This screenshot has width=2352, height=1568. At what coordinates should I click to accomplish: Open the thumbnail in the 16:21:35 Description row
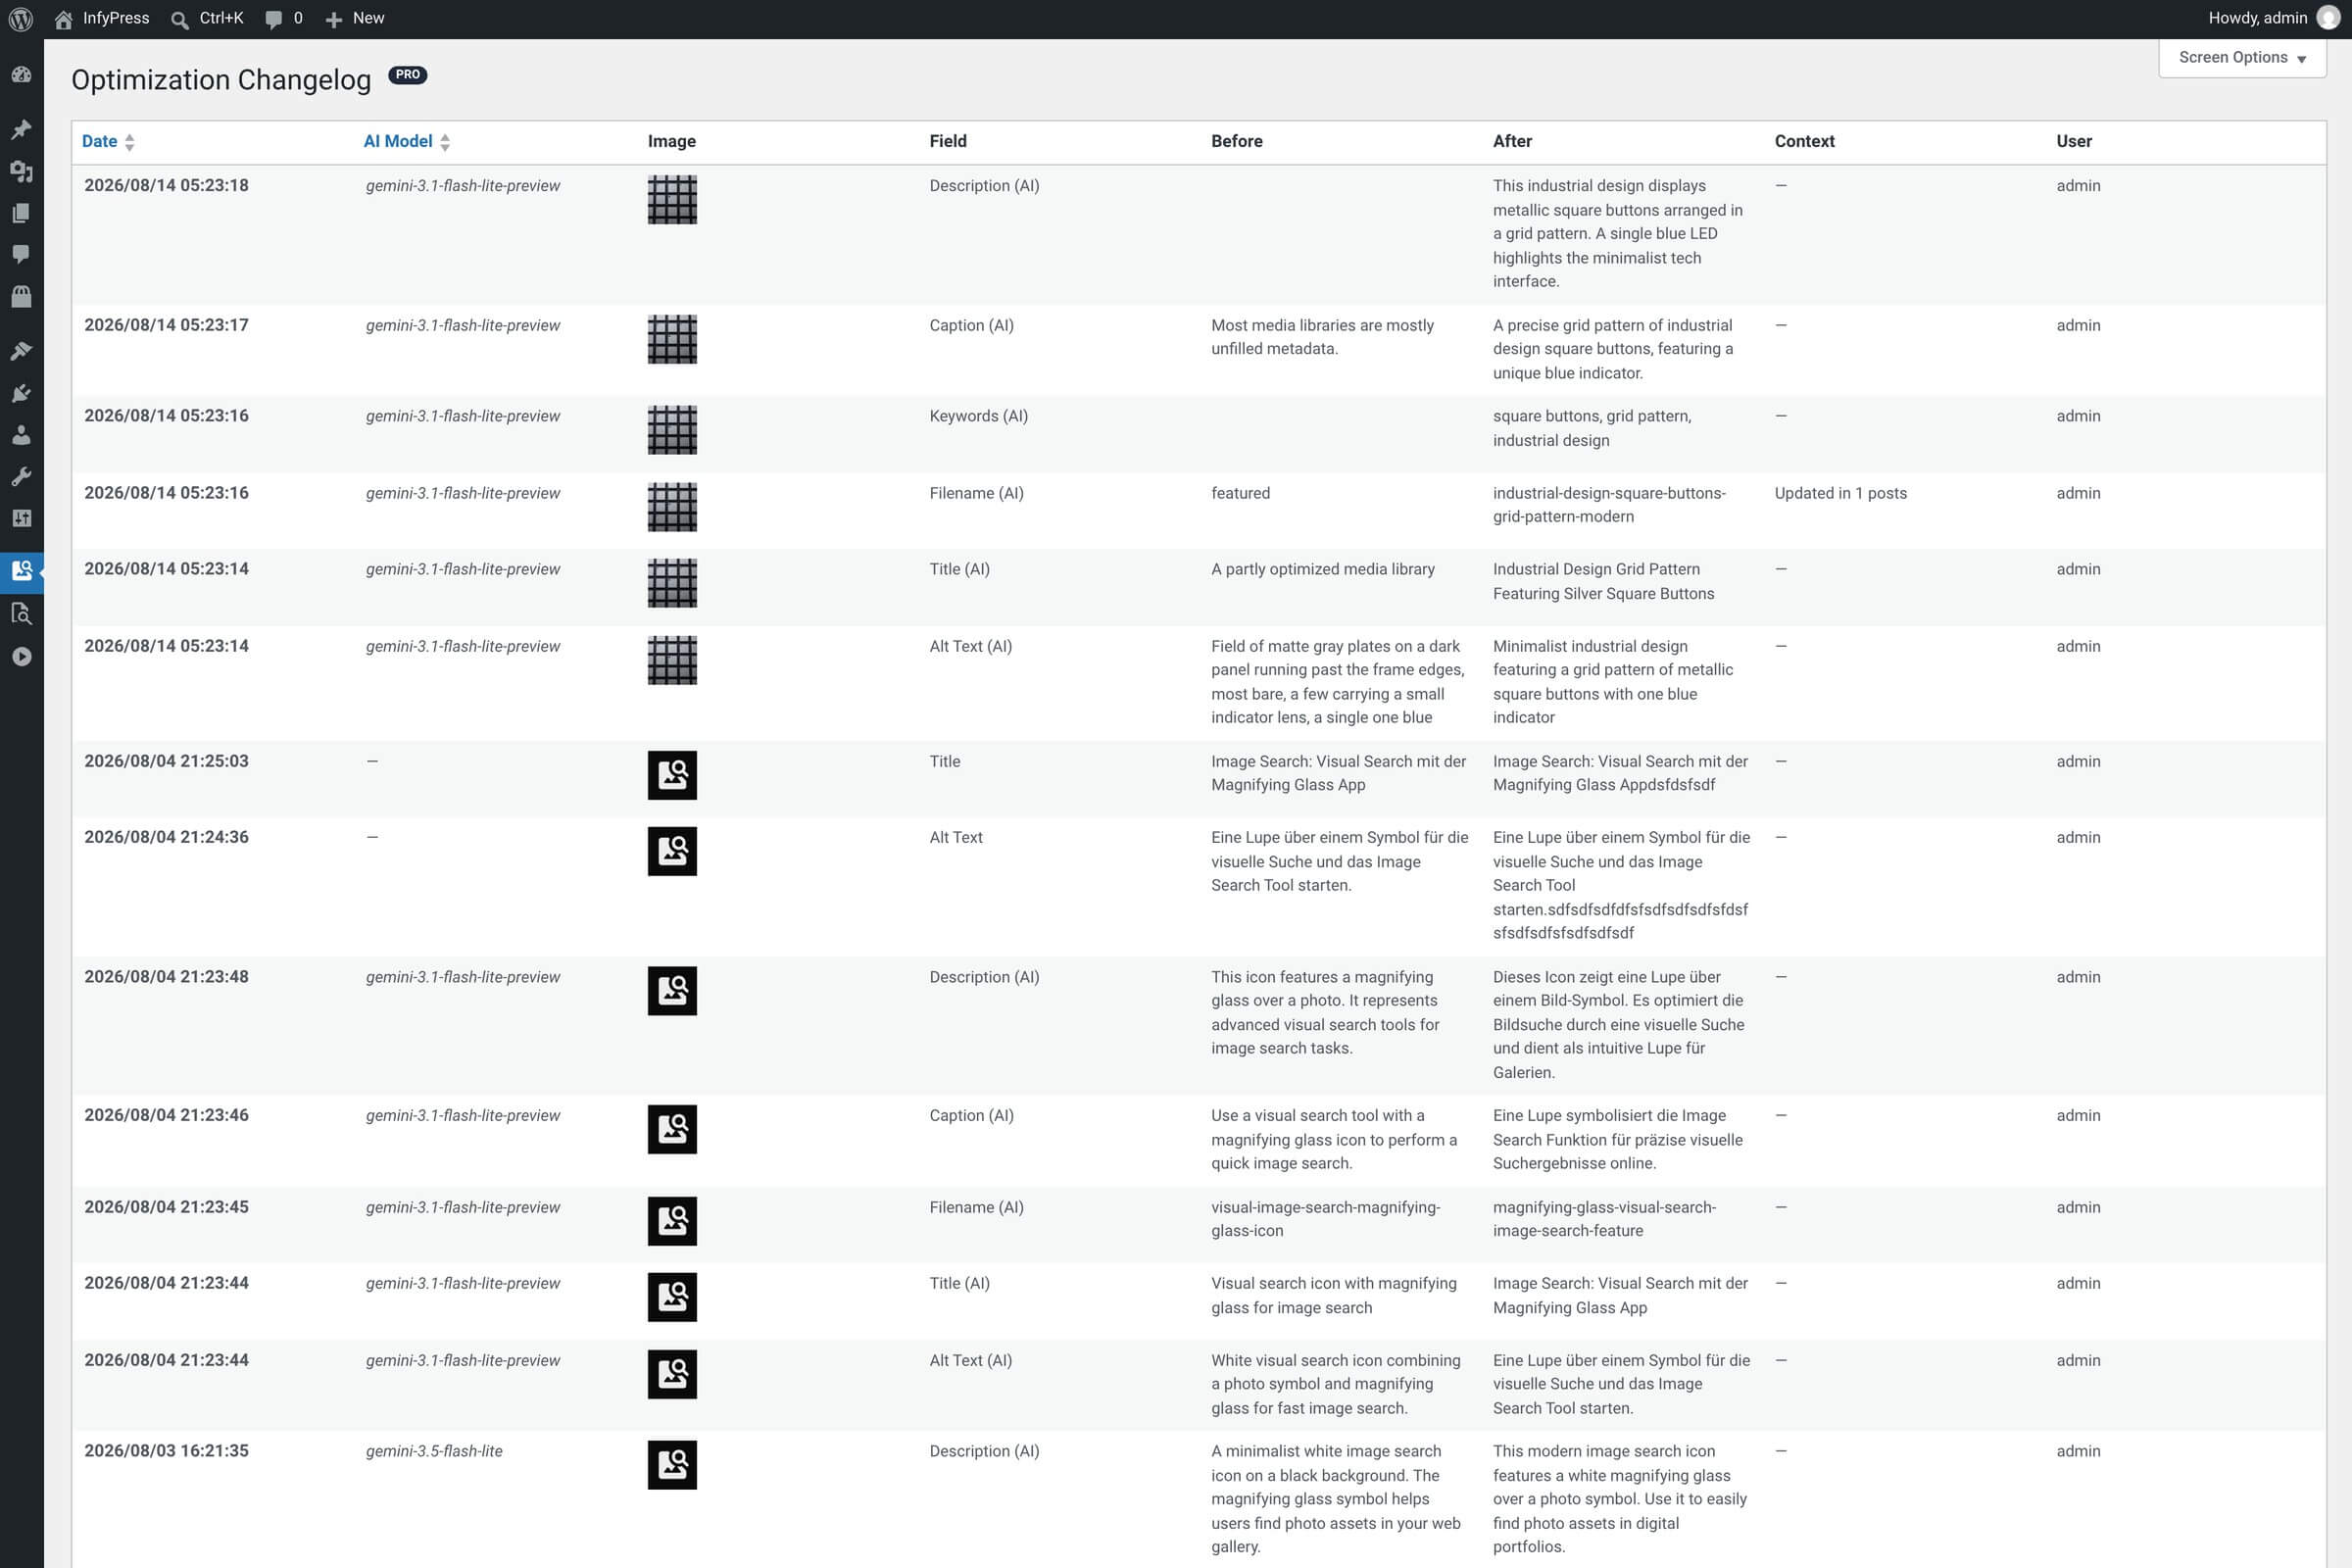(672, 1465)
